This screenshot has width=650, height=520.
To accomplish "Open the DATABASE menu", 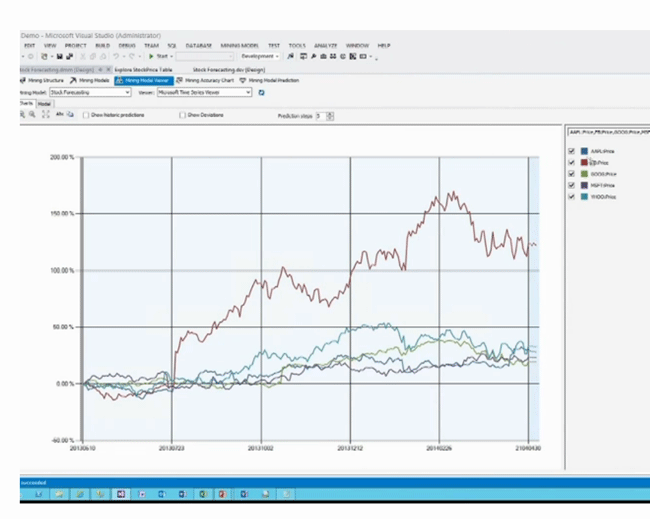I will click(x=198, y=45).
